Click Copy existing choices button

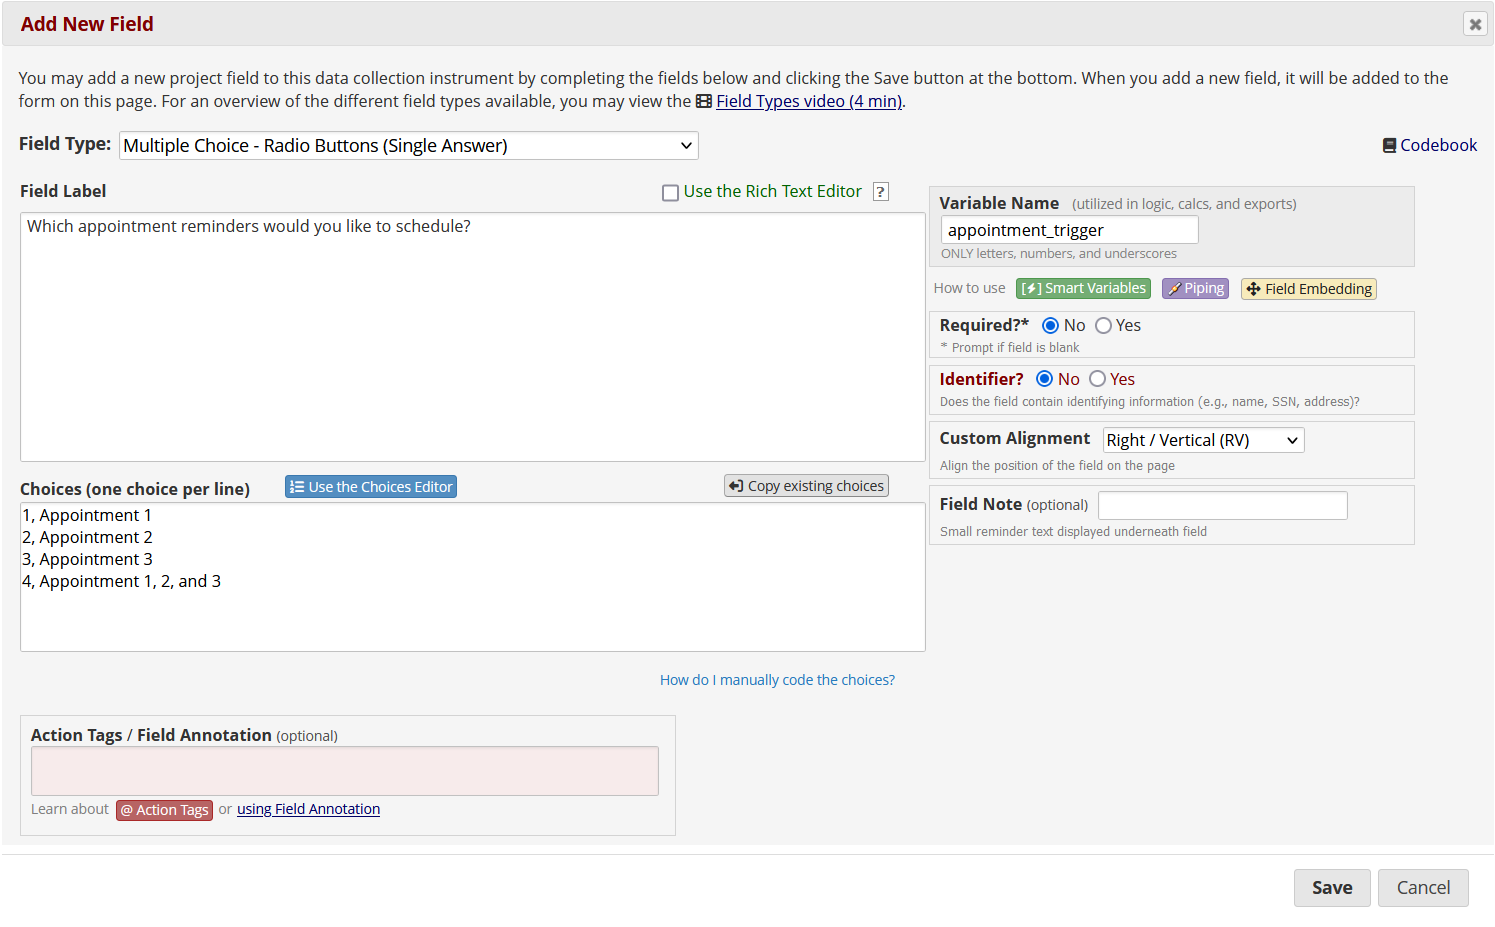click(806, 486)
